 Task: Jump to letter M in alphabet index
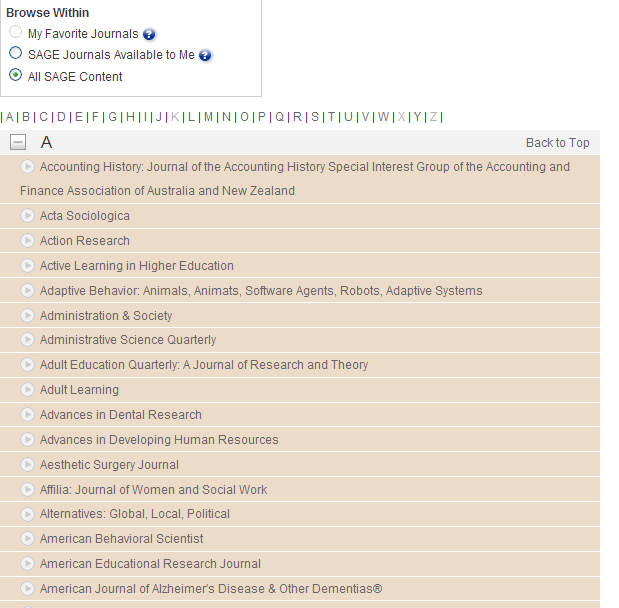point(208,117)
